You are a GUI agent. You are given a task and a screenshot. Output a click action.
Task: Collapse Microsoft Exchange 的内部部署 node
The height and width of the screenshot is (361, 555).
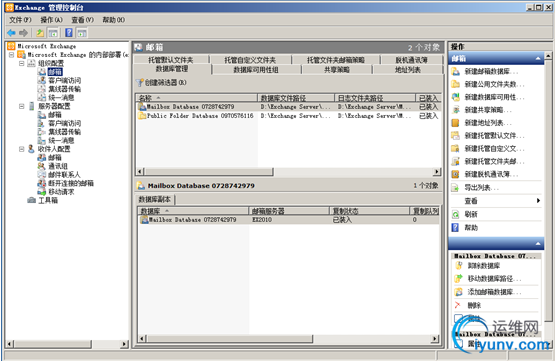pos(12,55)
